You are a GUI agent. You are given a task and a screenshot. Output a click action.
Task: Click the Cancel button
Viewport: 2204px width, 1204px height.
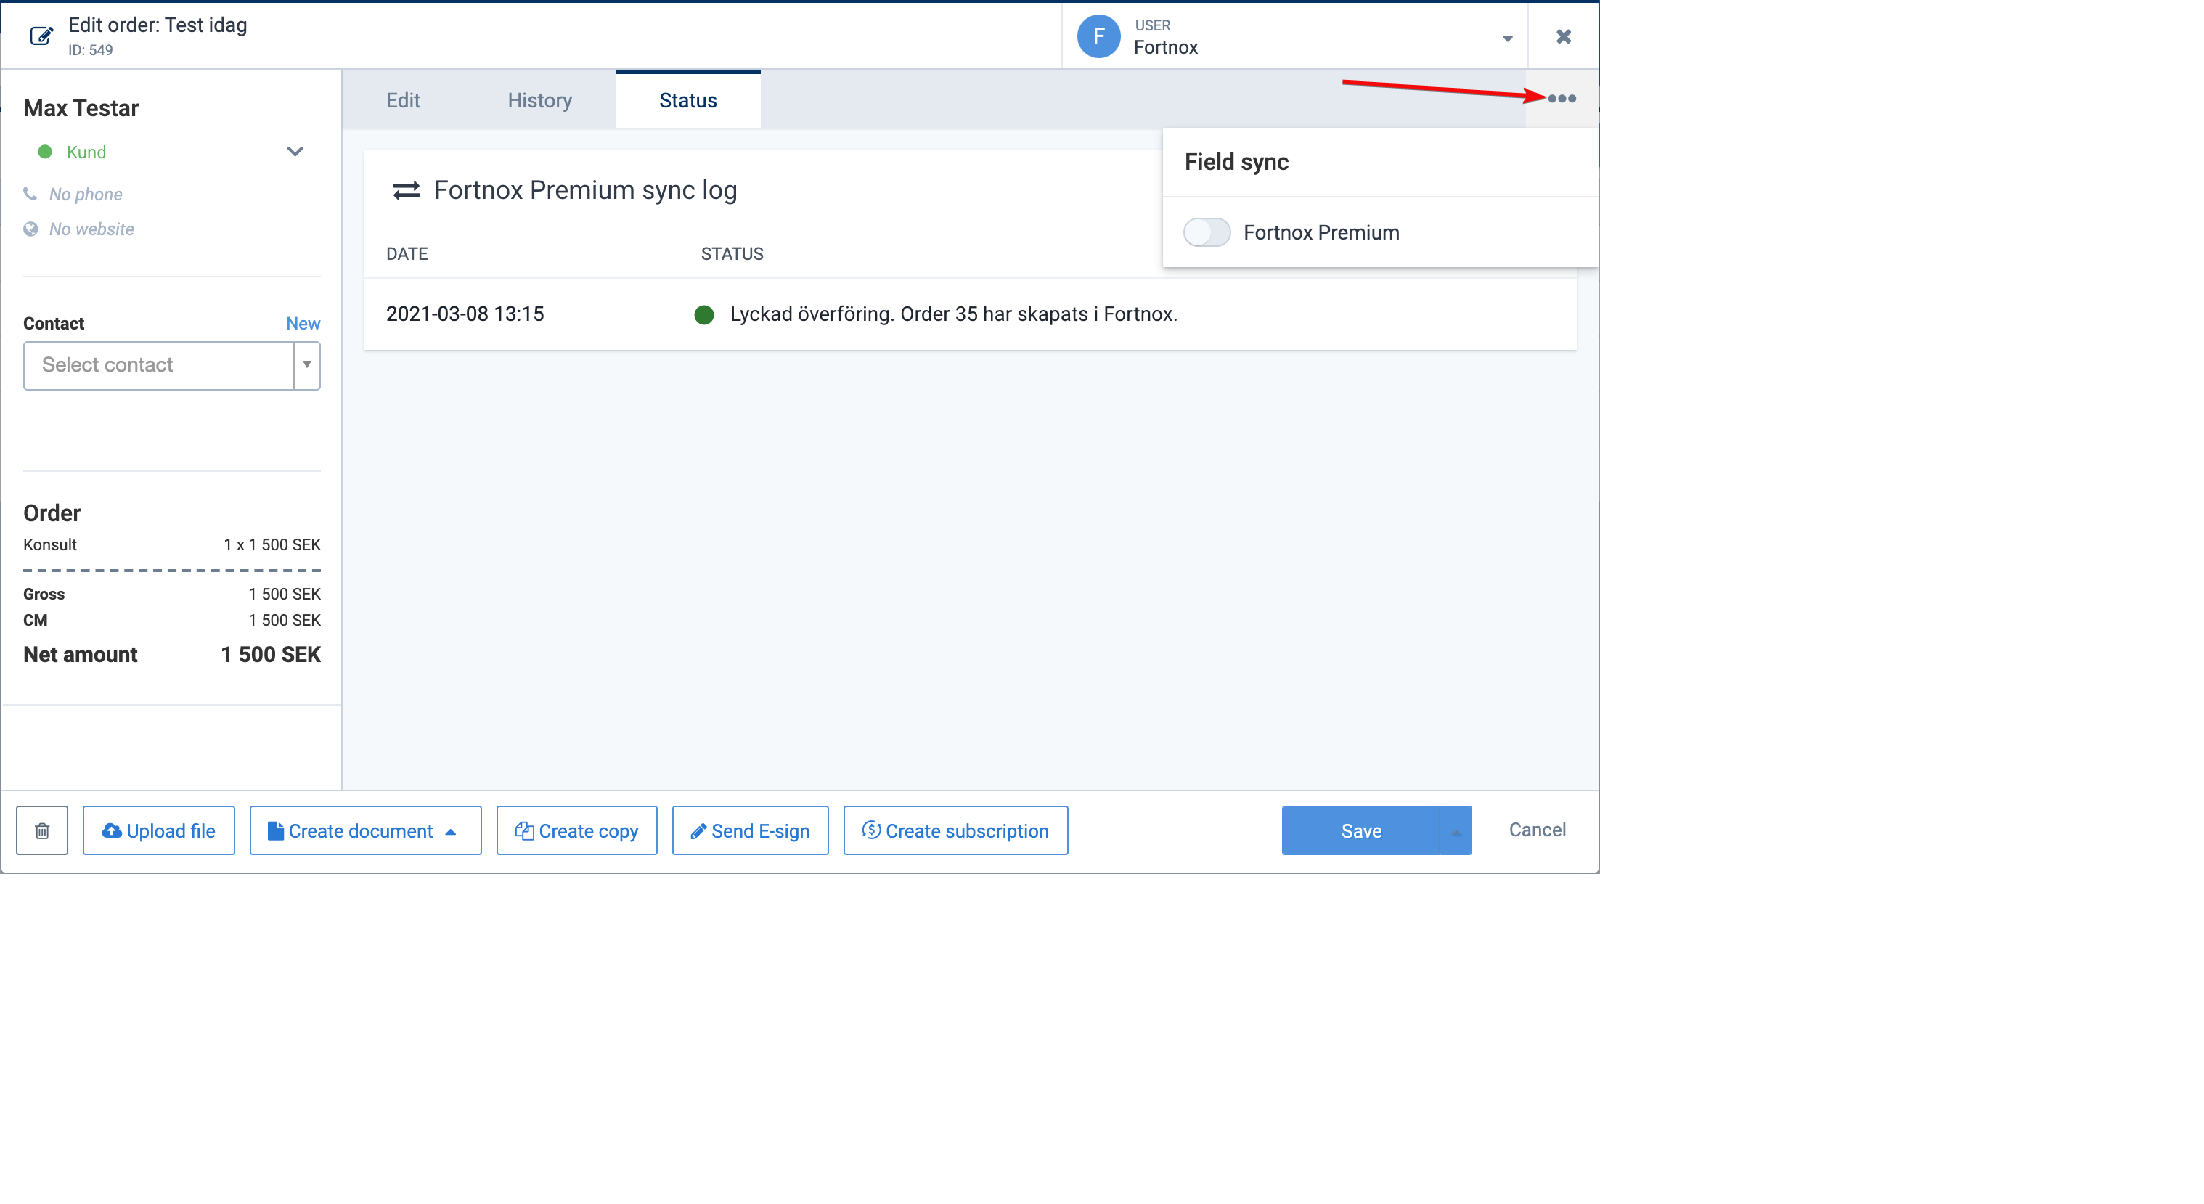click(x=1537, y=830)
